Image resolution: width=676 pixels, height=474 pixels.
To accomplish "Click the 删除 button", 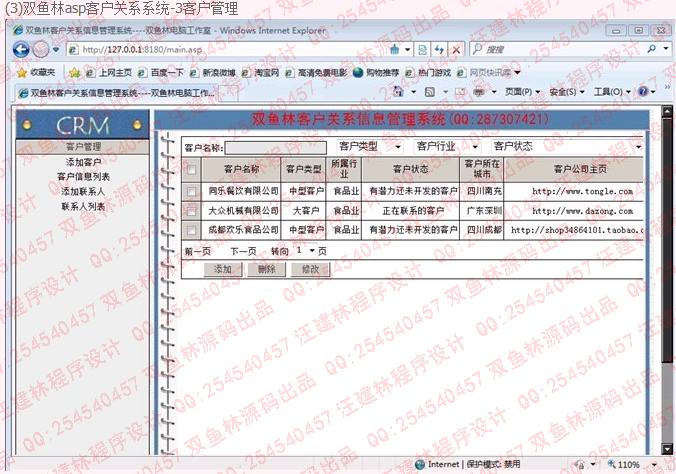I will [266, 270].
